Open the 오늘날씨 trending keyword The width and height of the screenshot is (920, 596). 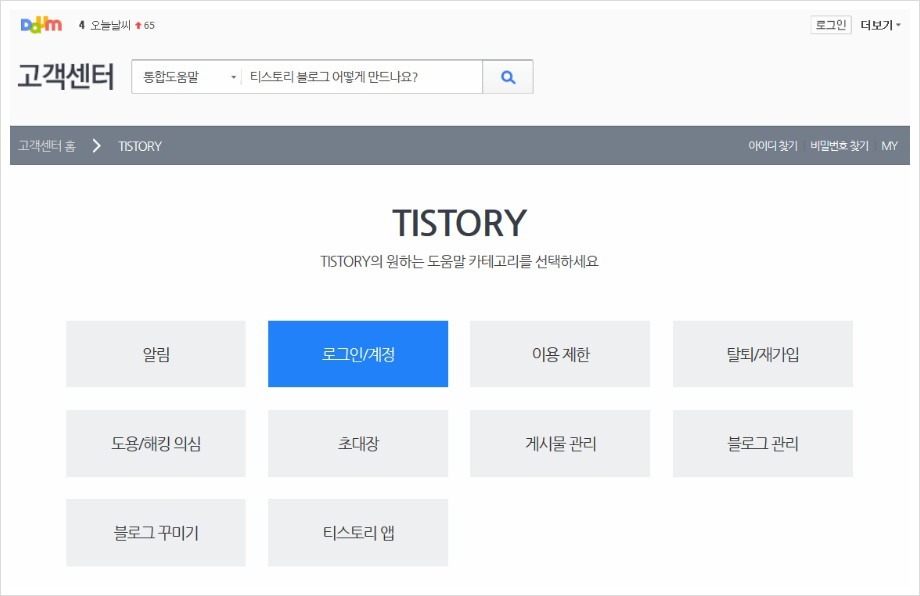point(110,25)
